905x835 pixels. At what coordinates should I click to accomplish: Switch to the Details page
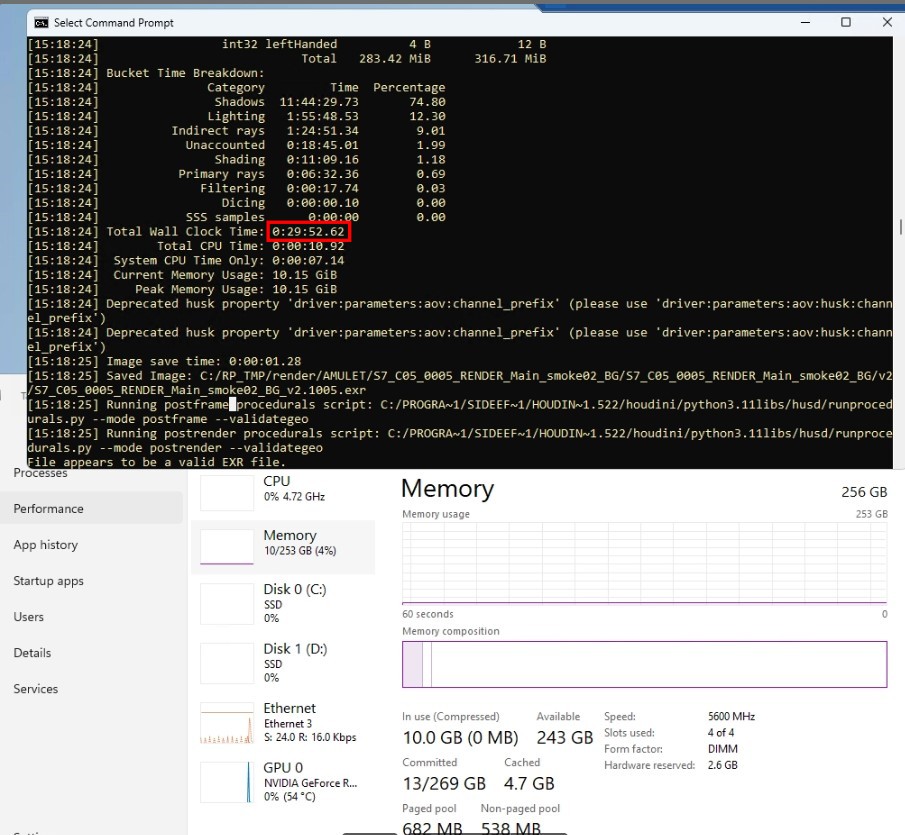(32, 653)
